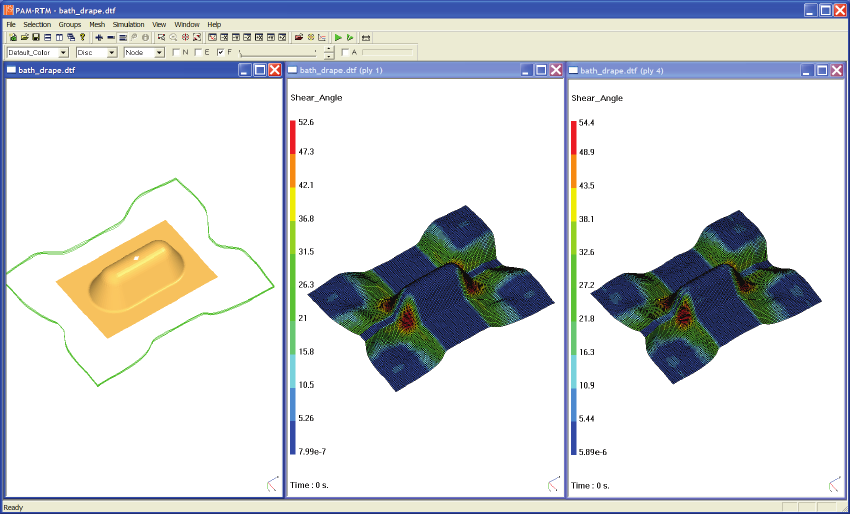Open the Mesh menu

point(97,24)
